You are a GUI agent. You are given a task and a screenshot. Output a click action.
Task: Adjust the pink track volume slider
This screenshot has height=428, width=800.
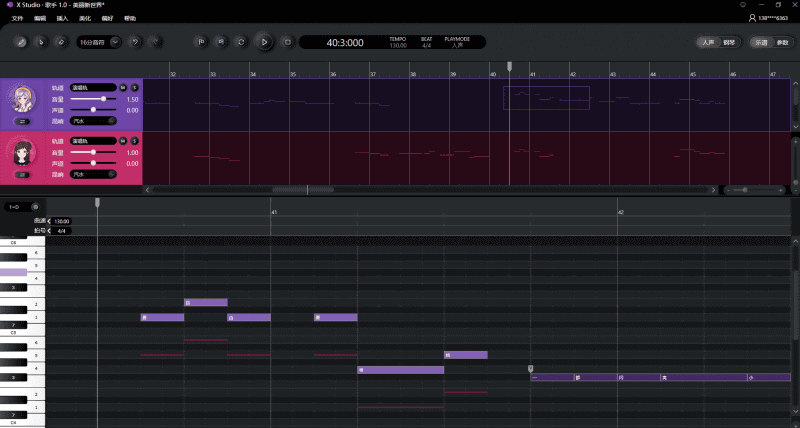93,152
